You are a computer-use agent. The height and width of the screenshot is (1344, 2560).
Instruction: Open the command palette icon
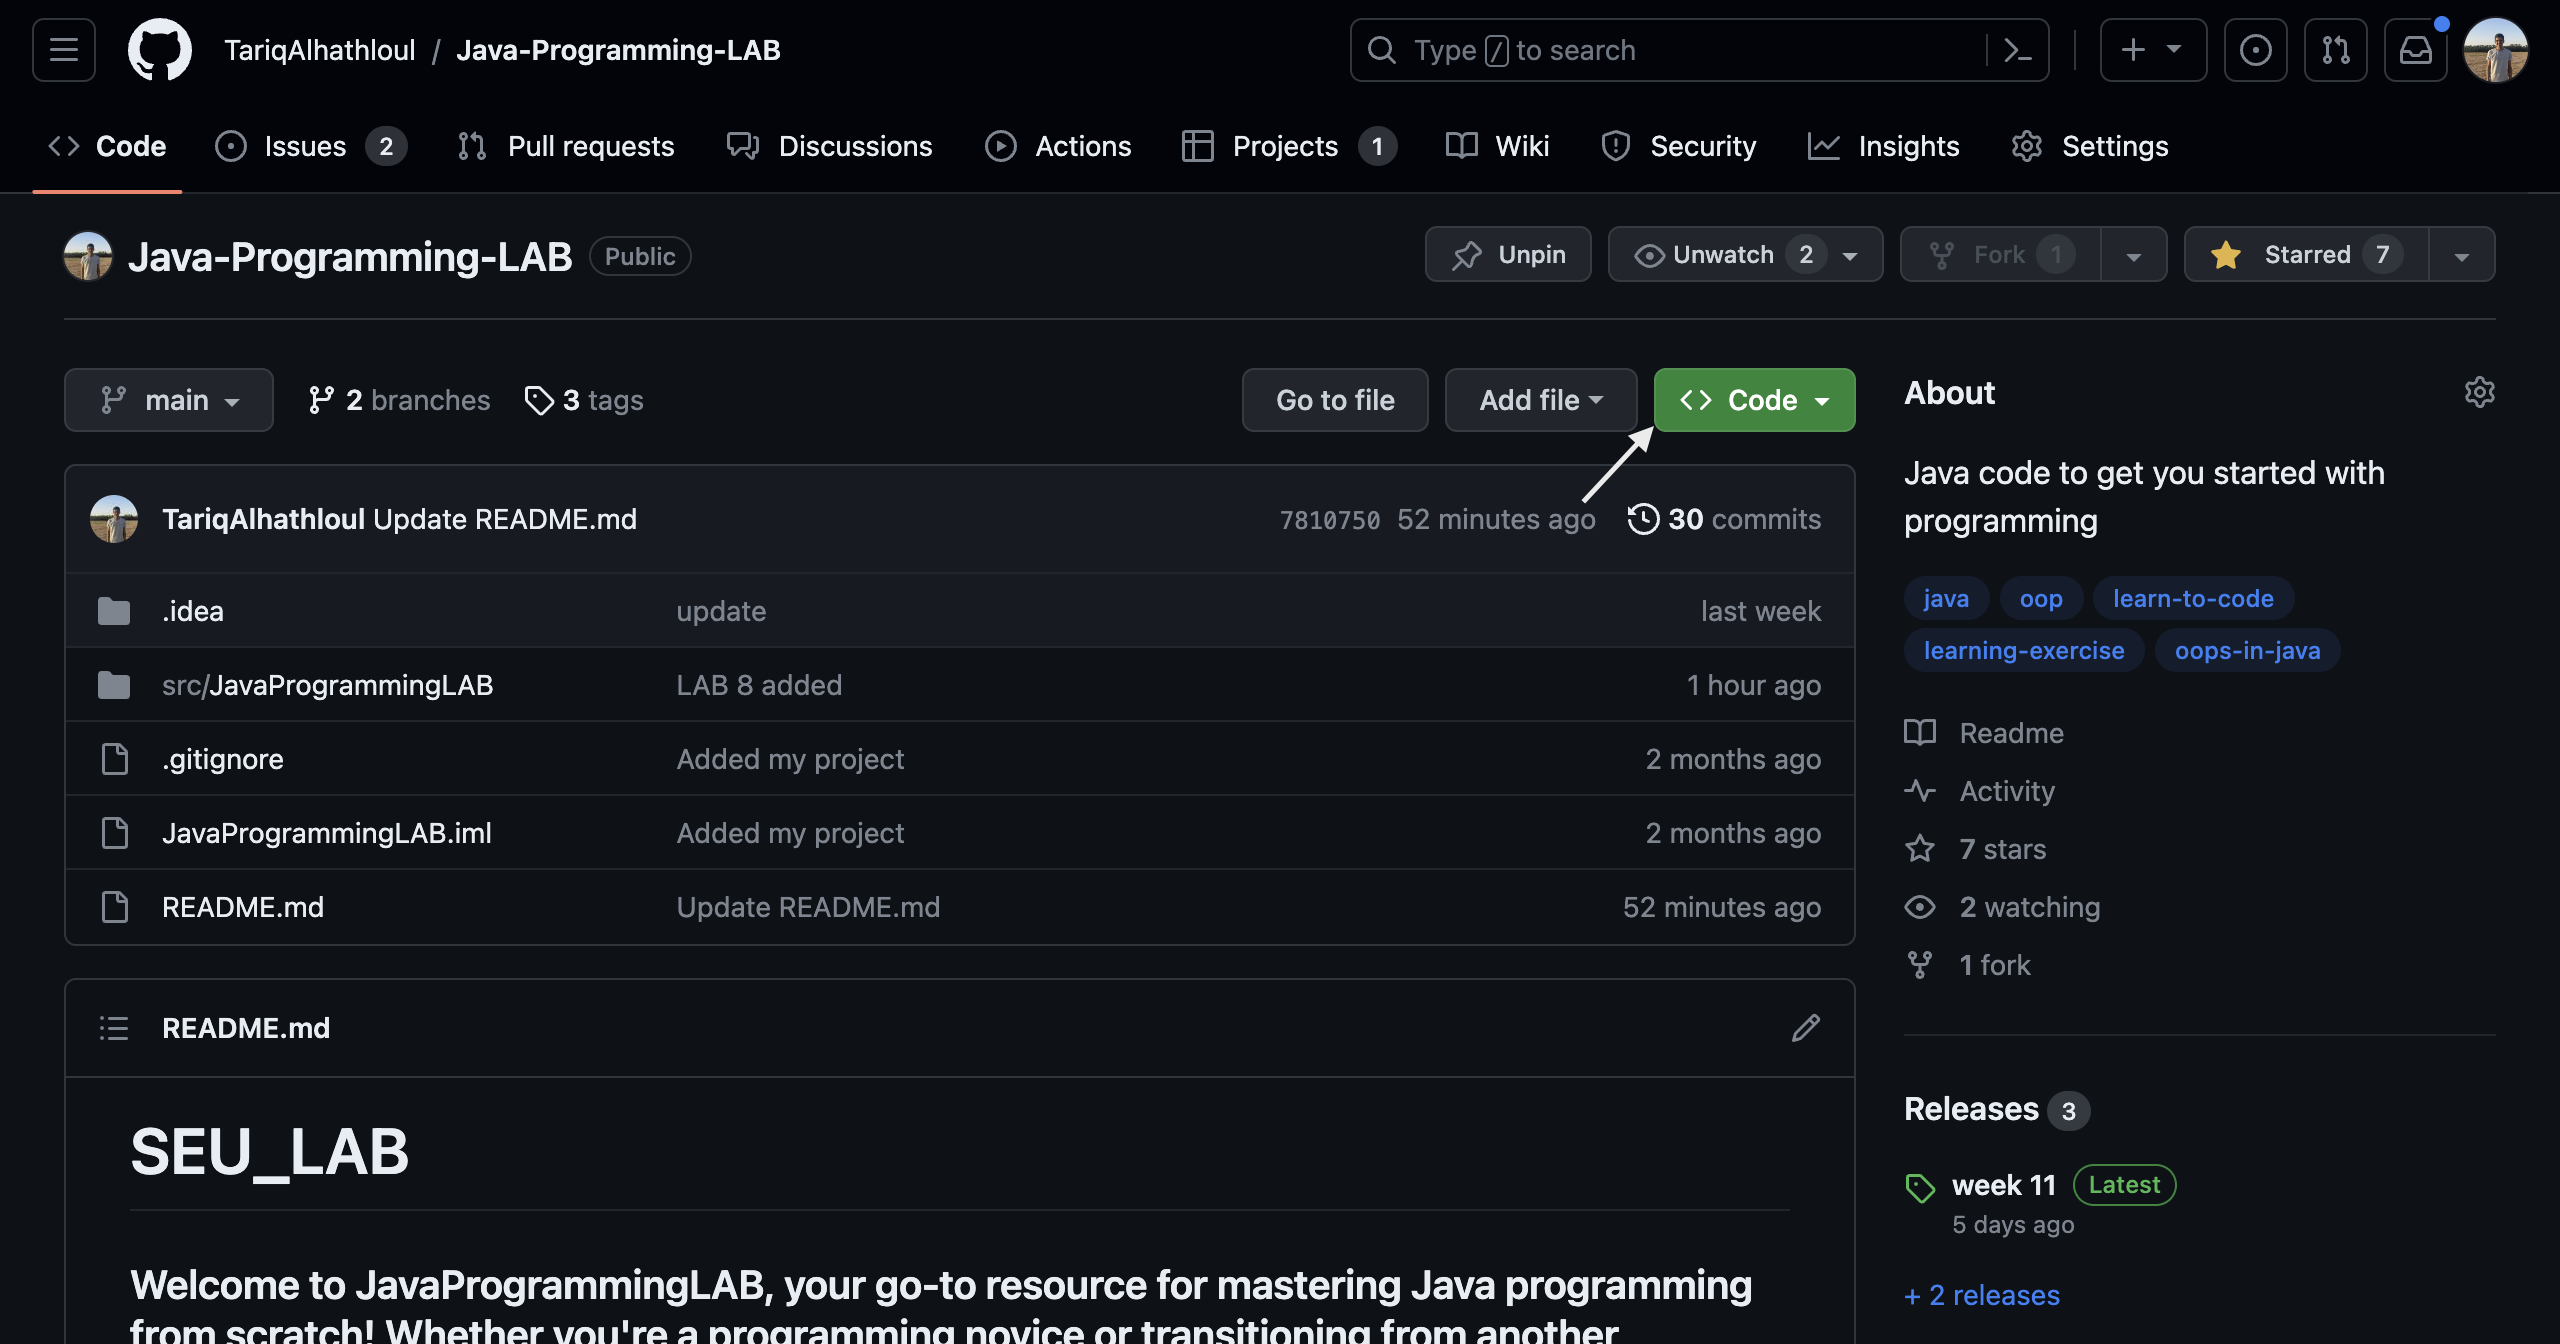[x=2017, y=50]
